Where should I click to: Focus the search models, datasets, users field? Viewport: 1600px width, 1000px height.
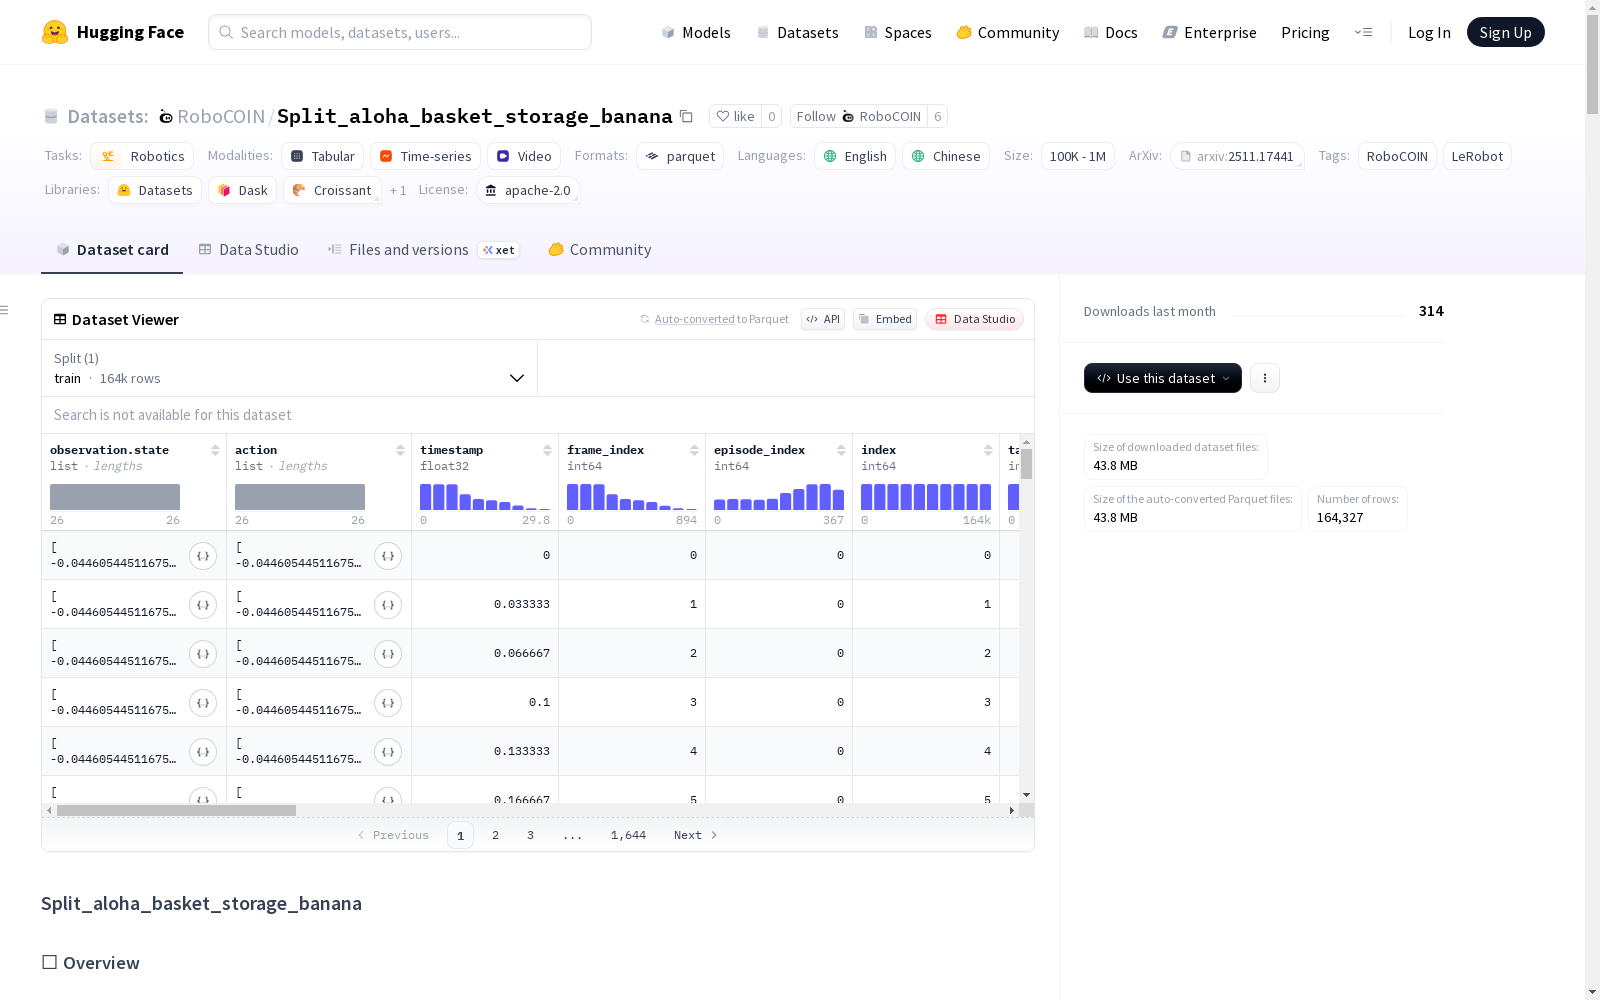click(400, 32)
